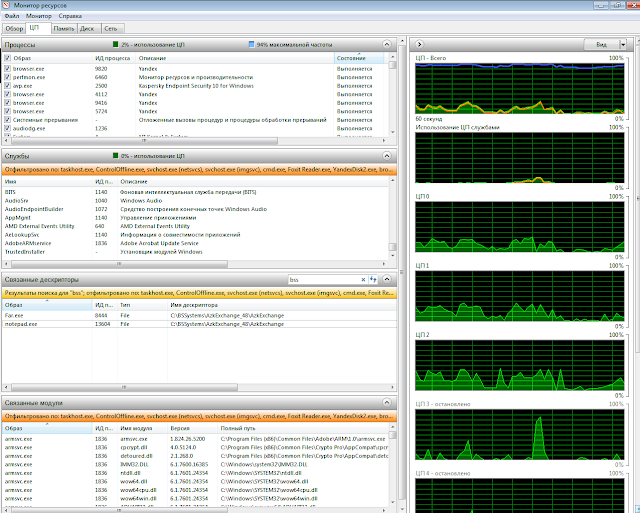Toggle checkbox for Системные прерывания row
Viewport: 640px width, 513px height.
tap(7, 120)
